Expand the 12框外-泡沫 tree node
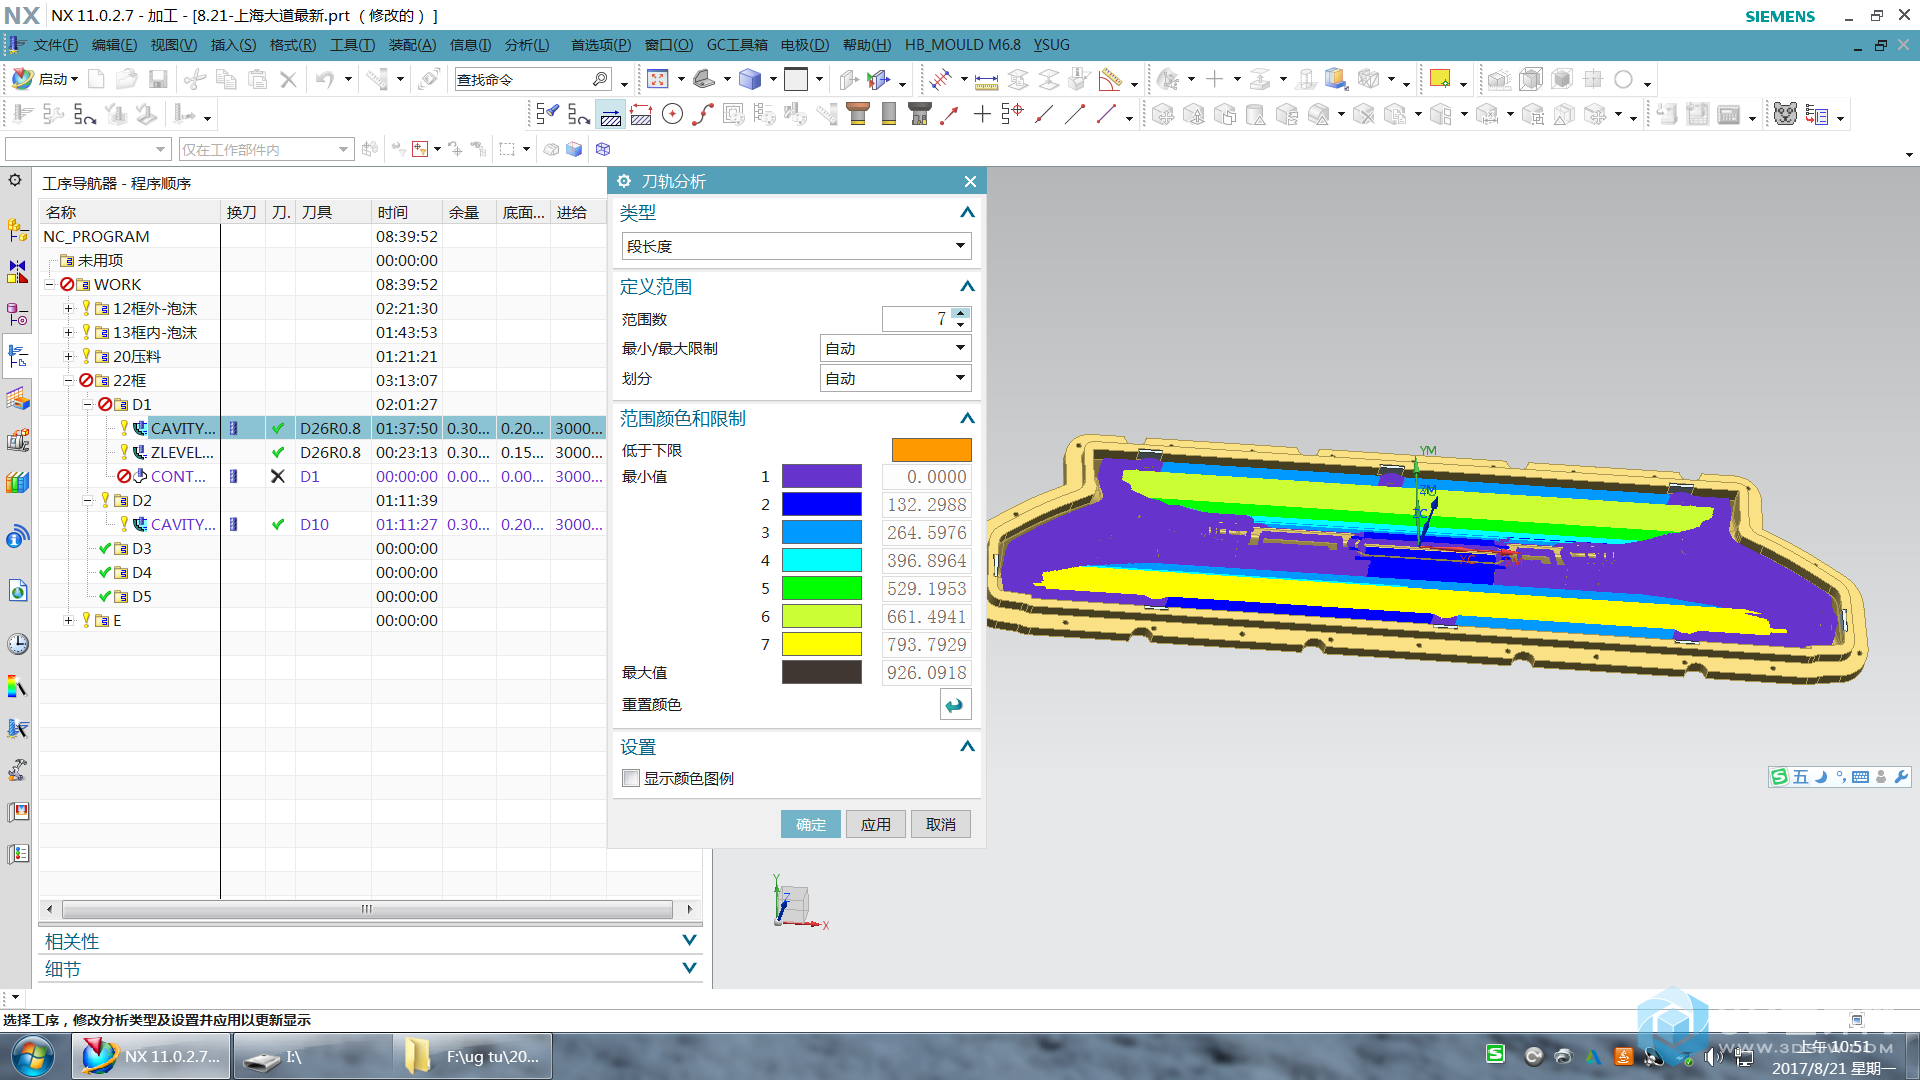1920x1080 pixels. (68, 308)
